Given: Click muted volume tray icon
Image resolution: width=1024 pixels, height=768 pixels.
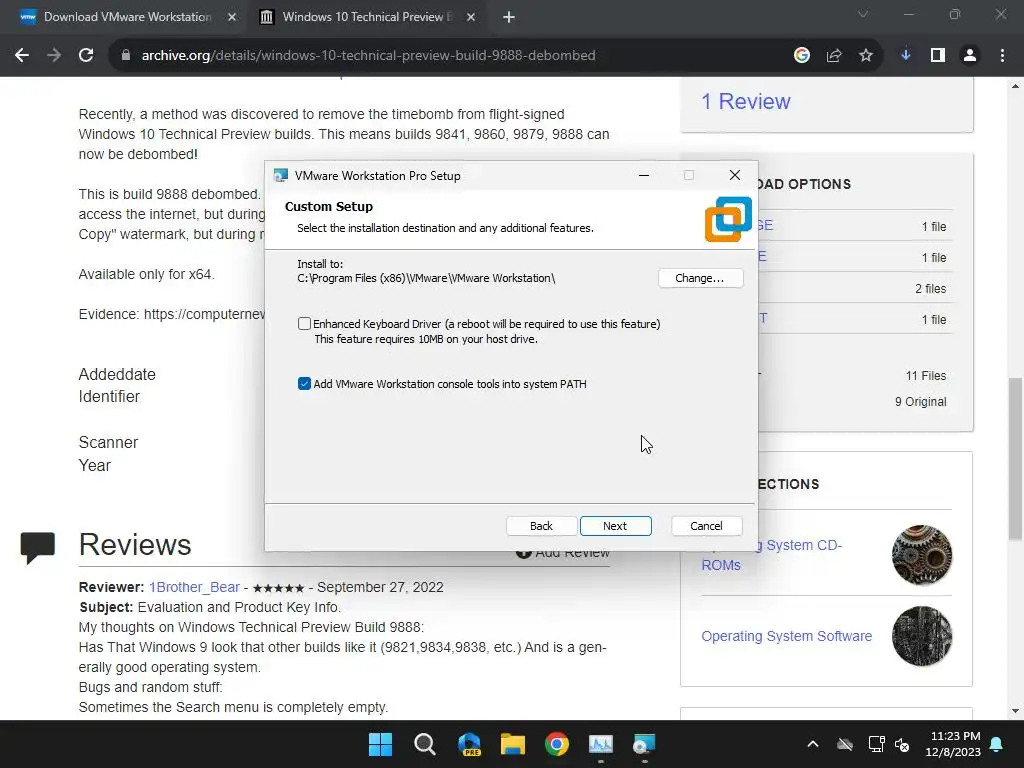Looking at the screenshot, I should [x=902, y=744].
